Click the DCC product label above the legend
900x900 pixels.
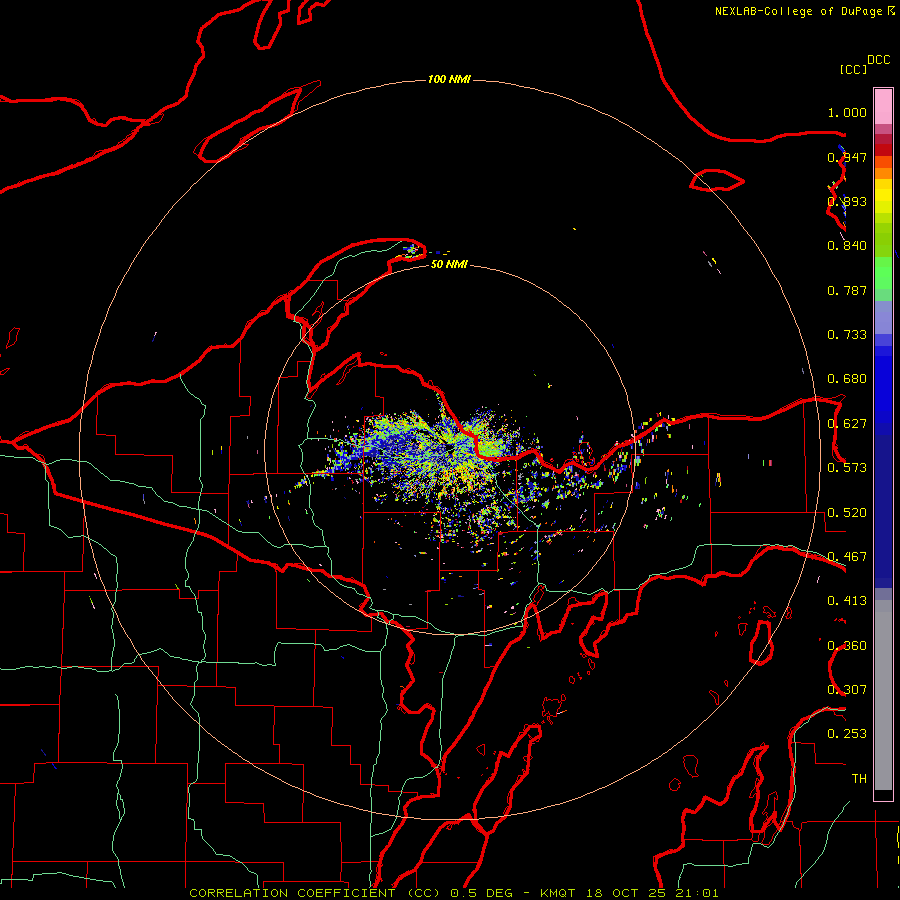[878, 60]
